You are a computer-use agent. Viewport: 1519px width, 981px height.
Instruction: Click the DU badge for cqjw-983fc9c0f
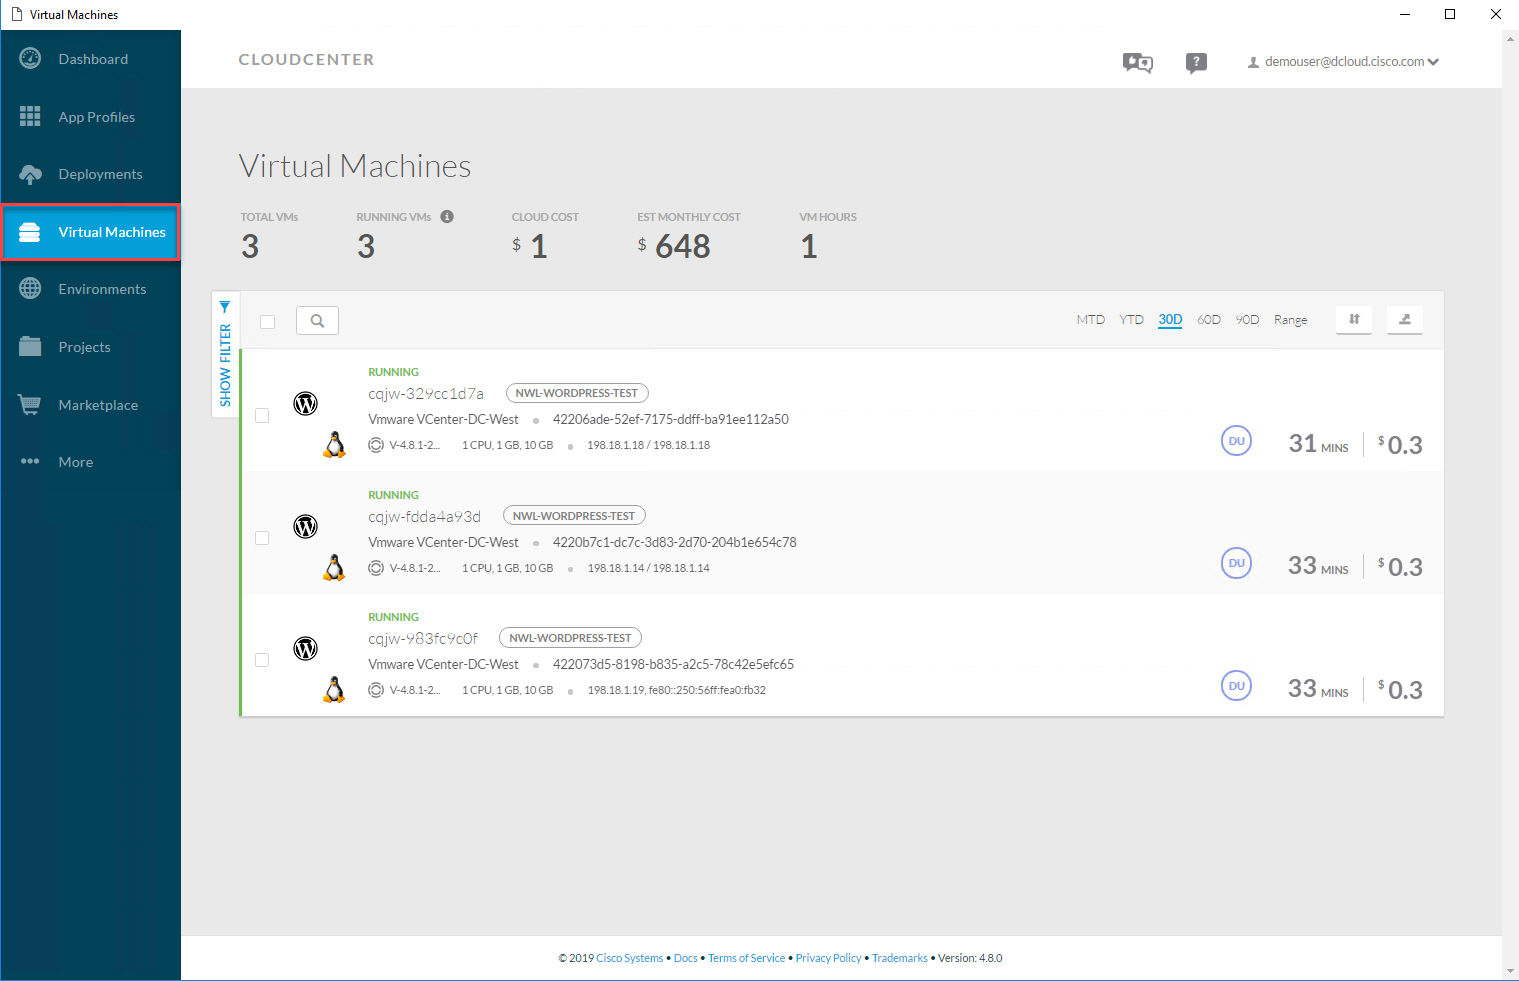pyautogui.click(x=1237, y=686)
